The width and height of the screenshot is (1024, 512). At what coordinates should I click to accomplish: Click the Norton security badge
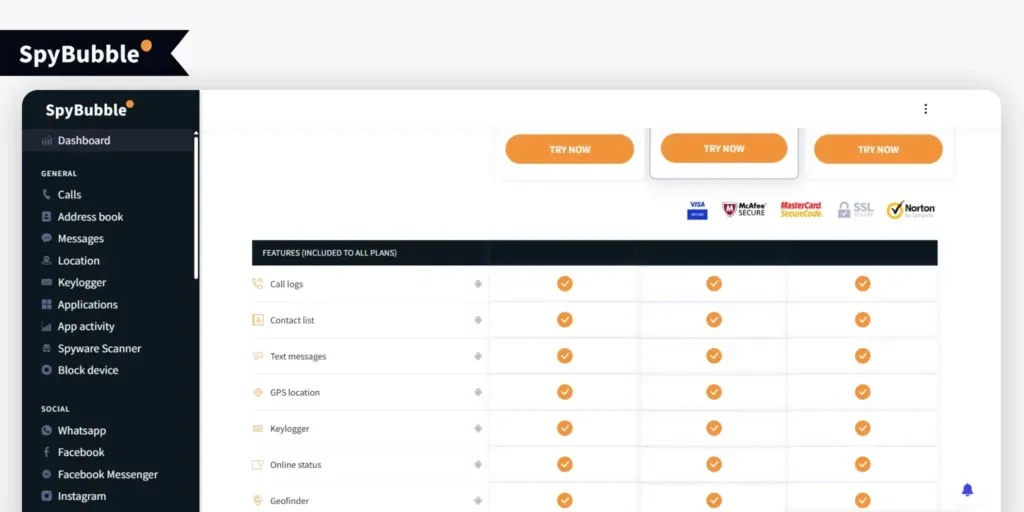pyautogui.click(x=910, y=210)
